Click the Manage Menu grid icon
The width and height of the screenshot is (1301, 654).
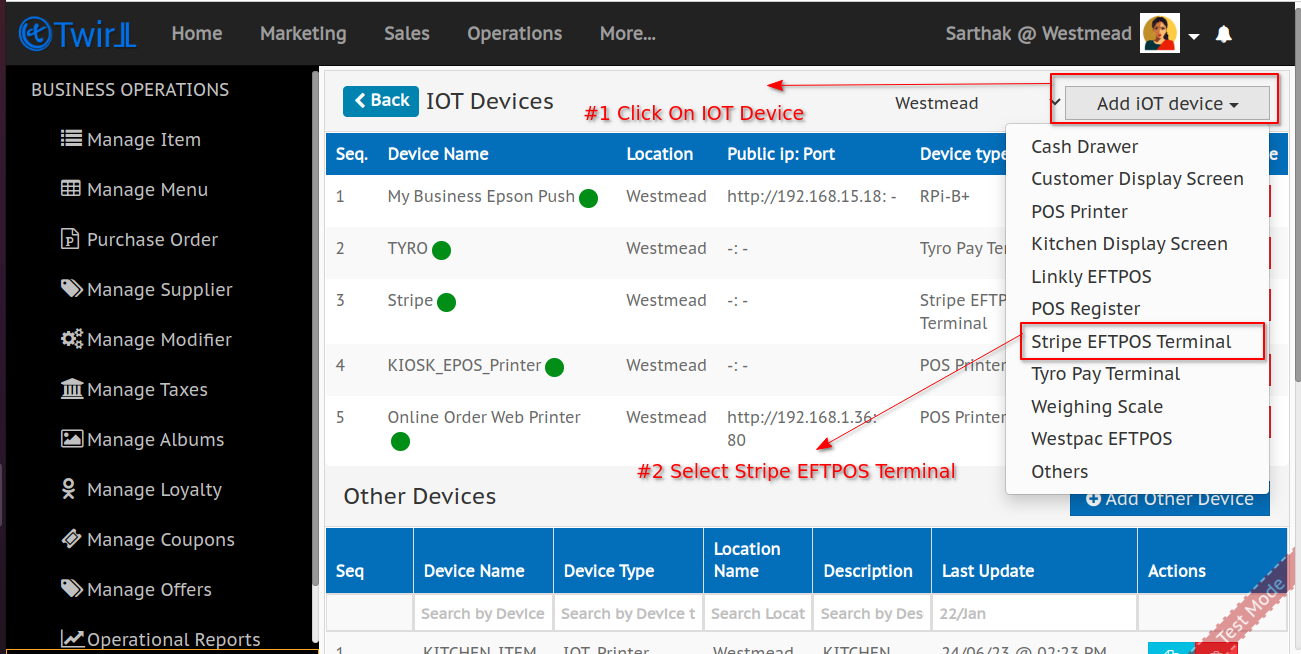(x=71, y=189)
